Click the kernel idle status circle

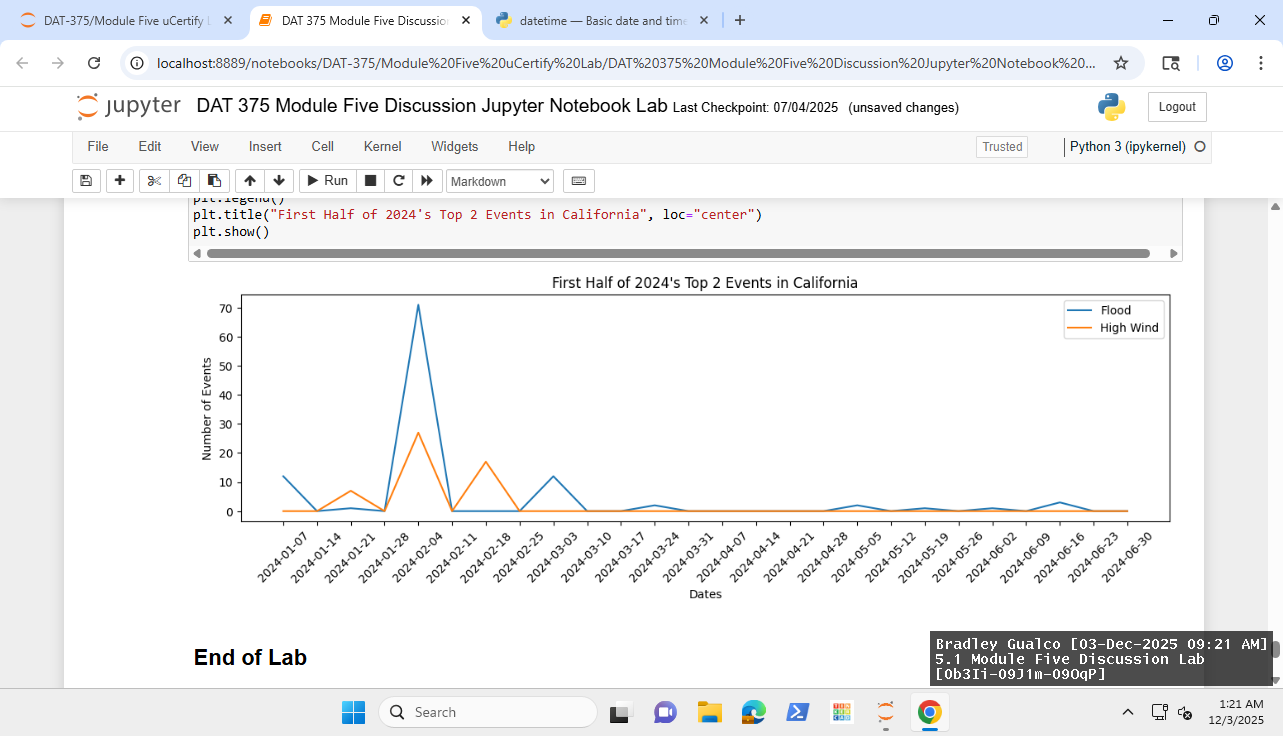point(1200,147)
